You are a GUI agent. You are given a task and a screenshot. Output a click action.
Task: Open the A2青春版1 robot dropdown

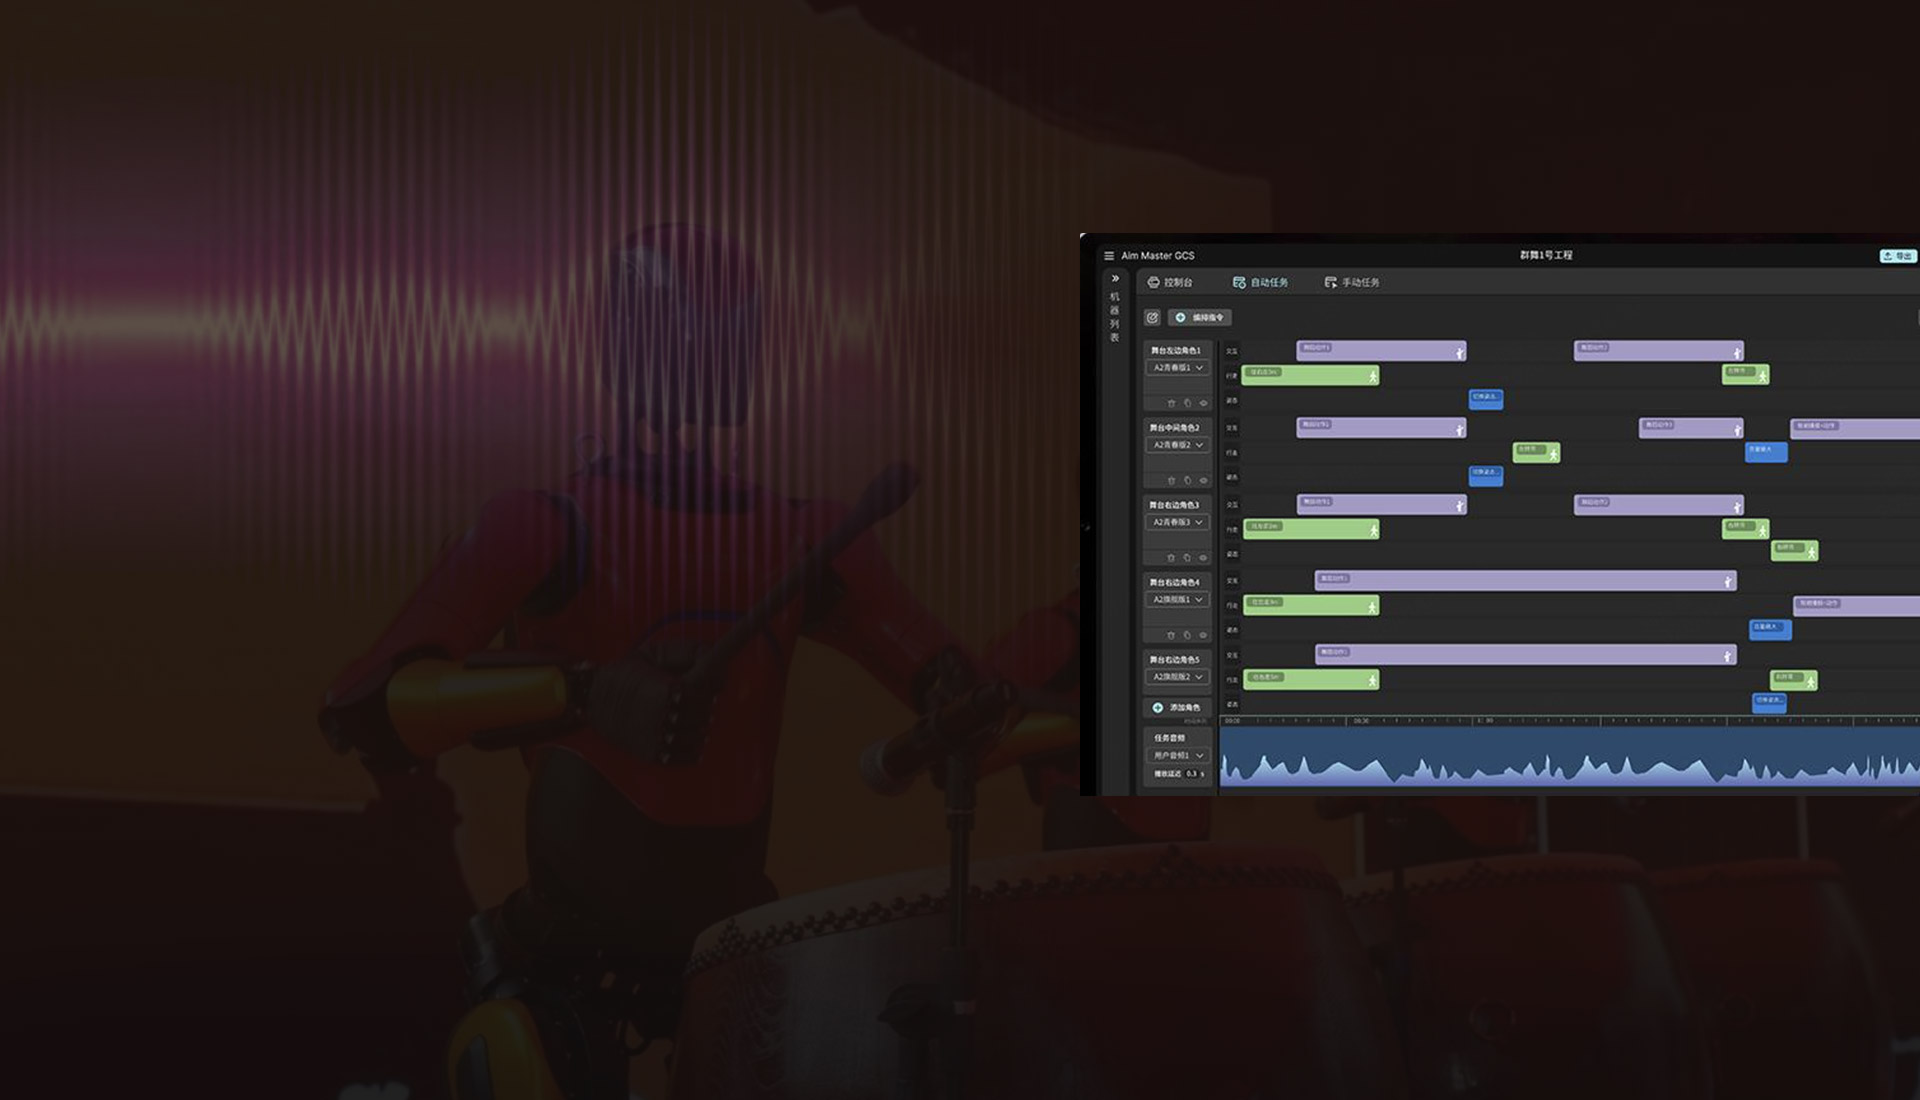pos(1177,368)
